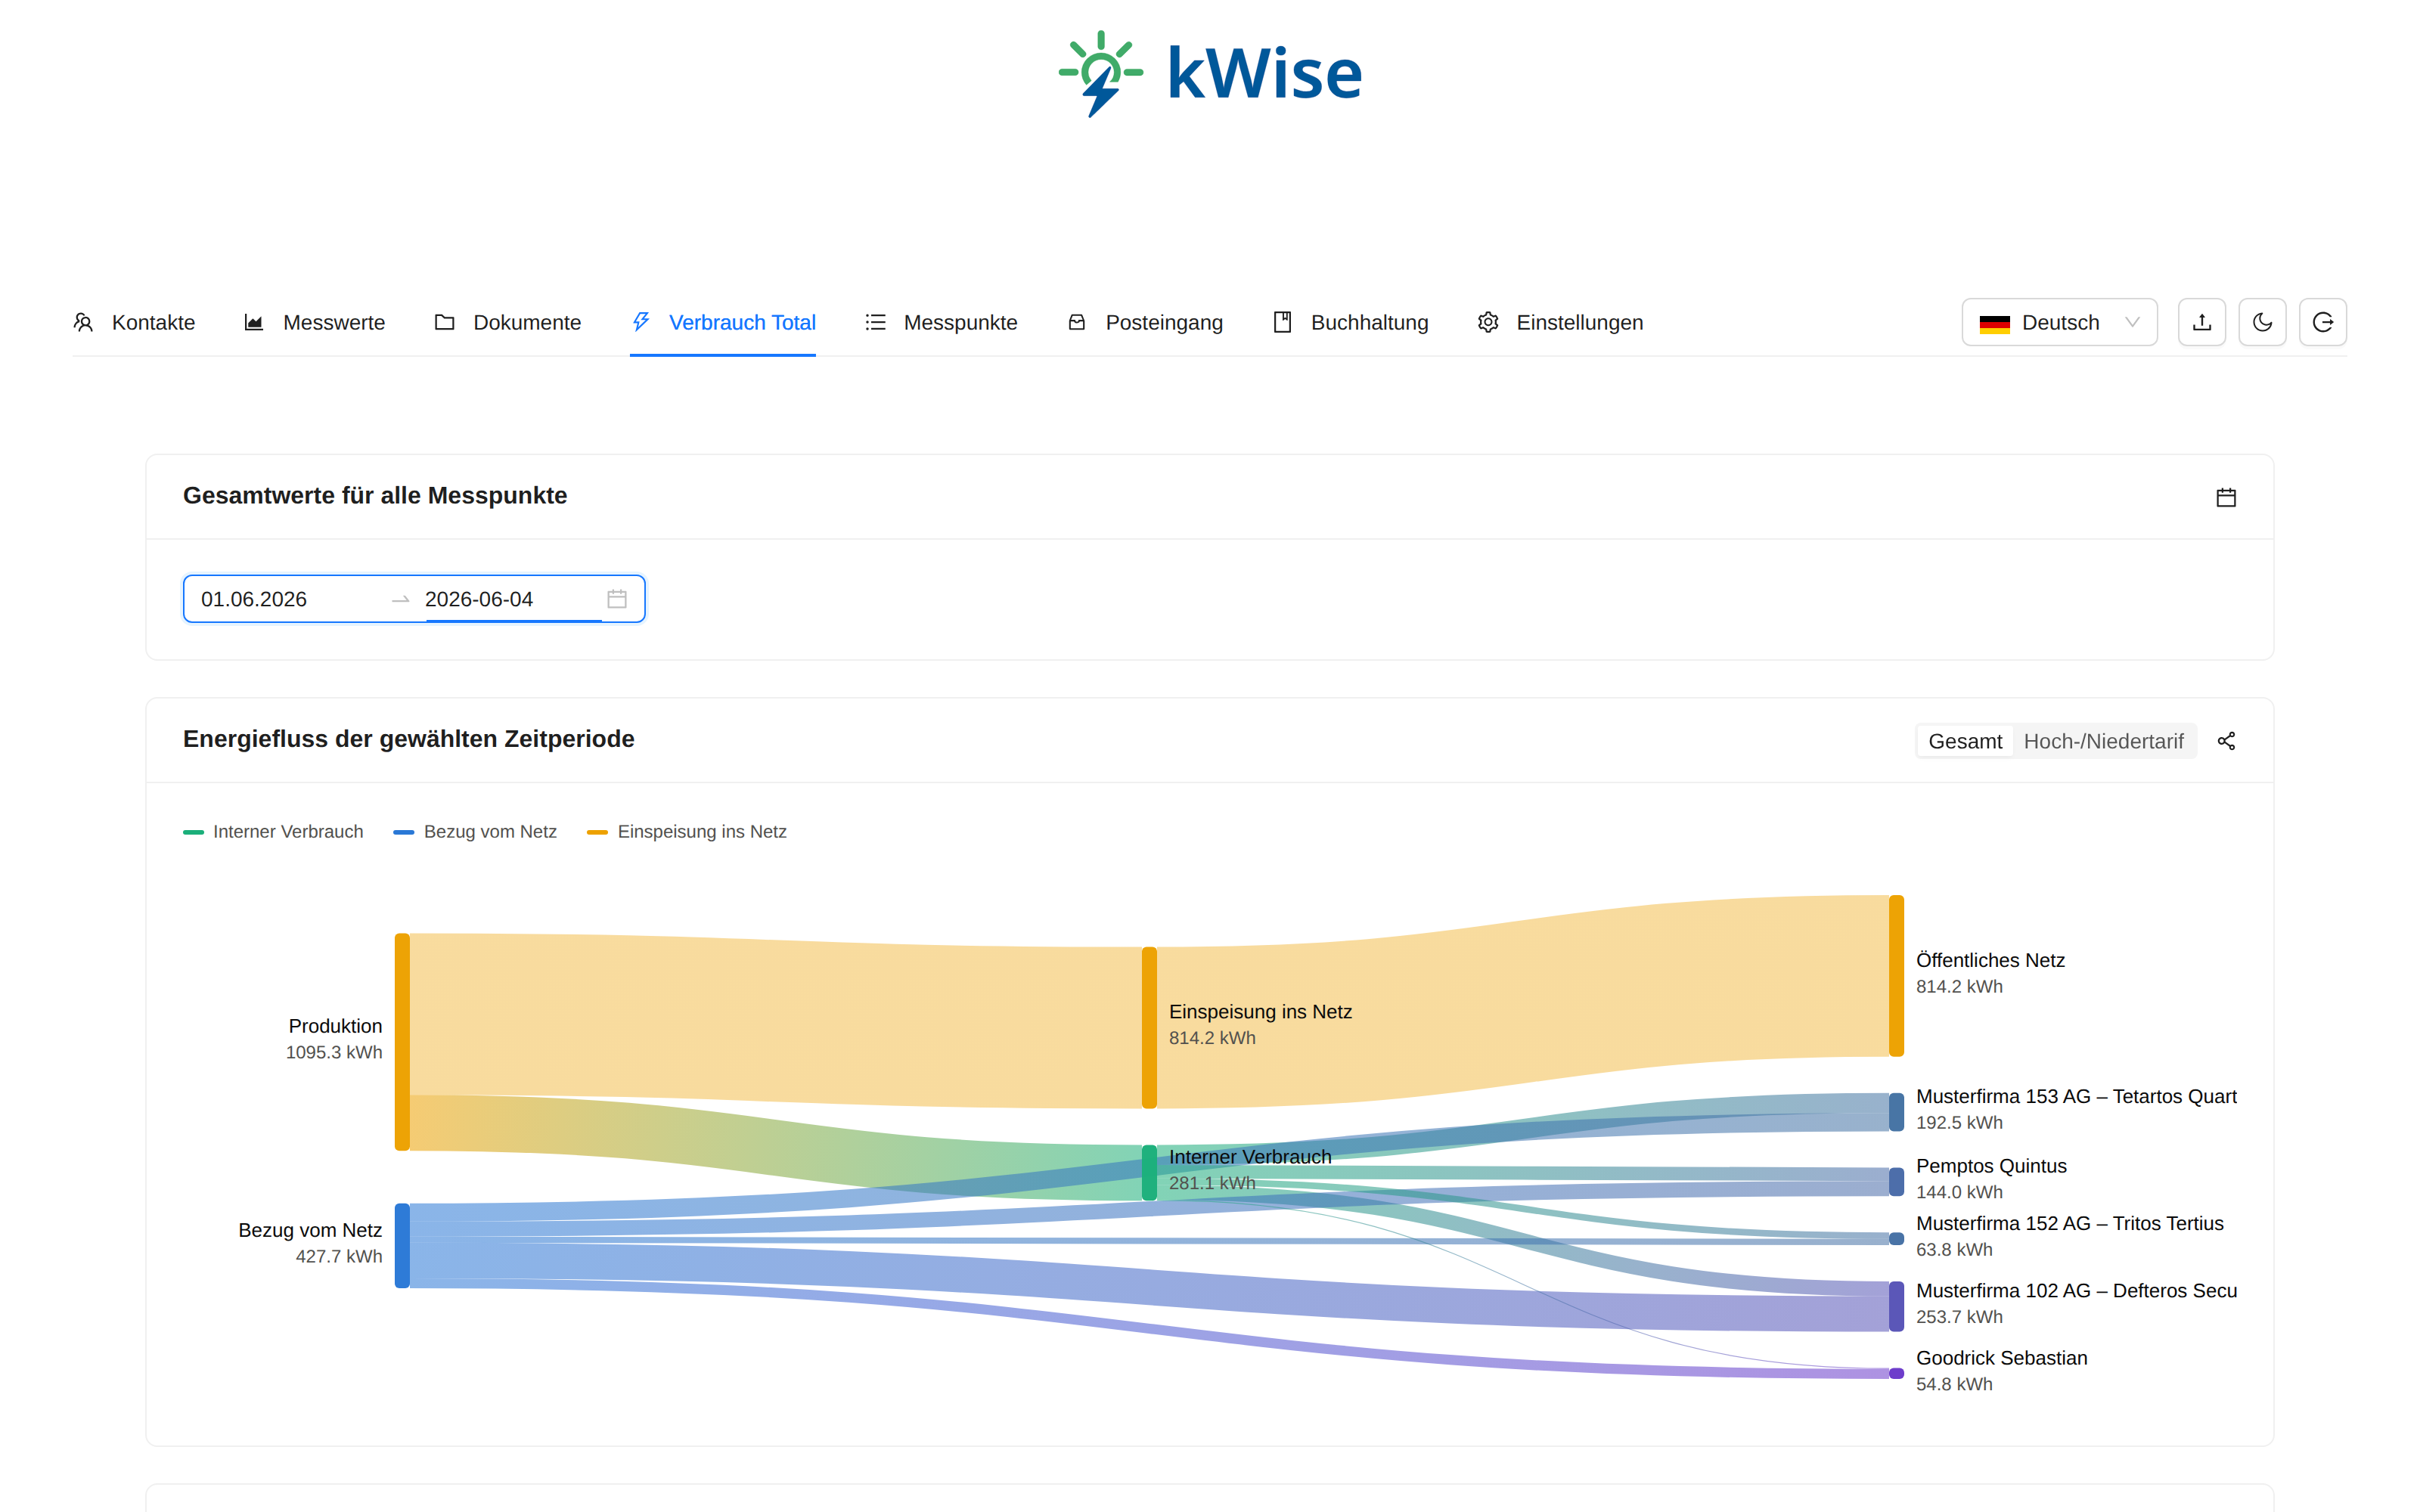Toggle dark mode moon icon

click(x=2263, y=322)
